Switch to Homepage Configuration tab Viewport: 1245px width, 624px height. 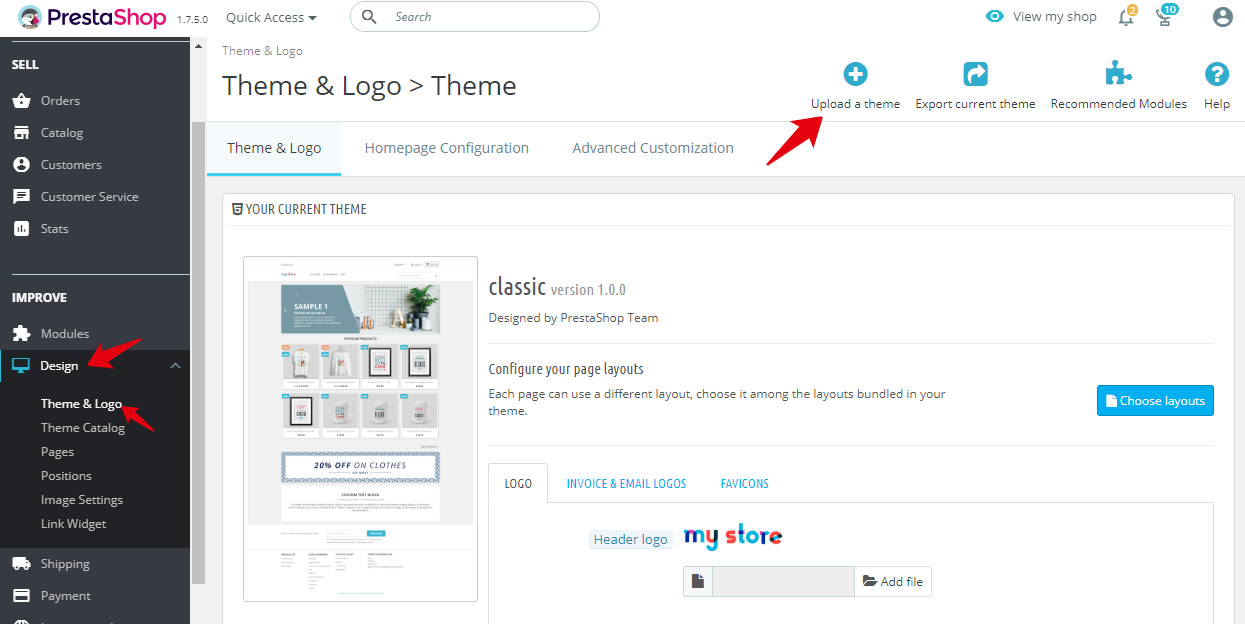point(447,148)
